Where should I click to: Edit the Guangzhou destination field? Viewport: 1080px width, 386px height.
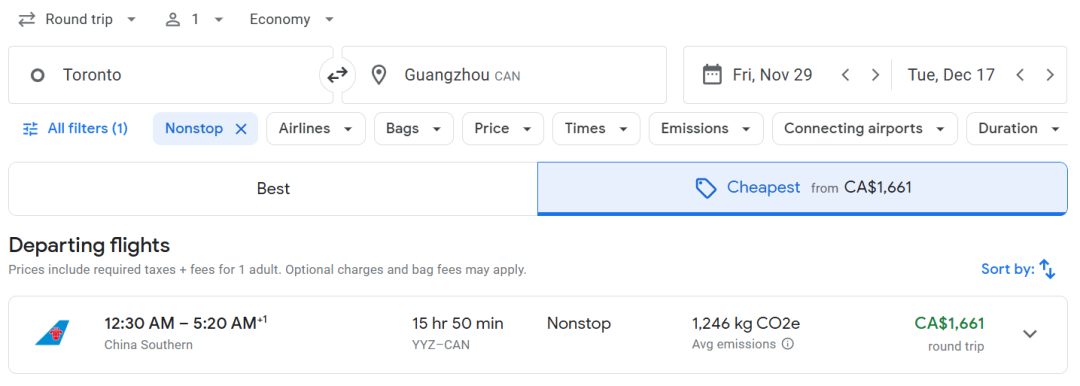coord(504,75)
